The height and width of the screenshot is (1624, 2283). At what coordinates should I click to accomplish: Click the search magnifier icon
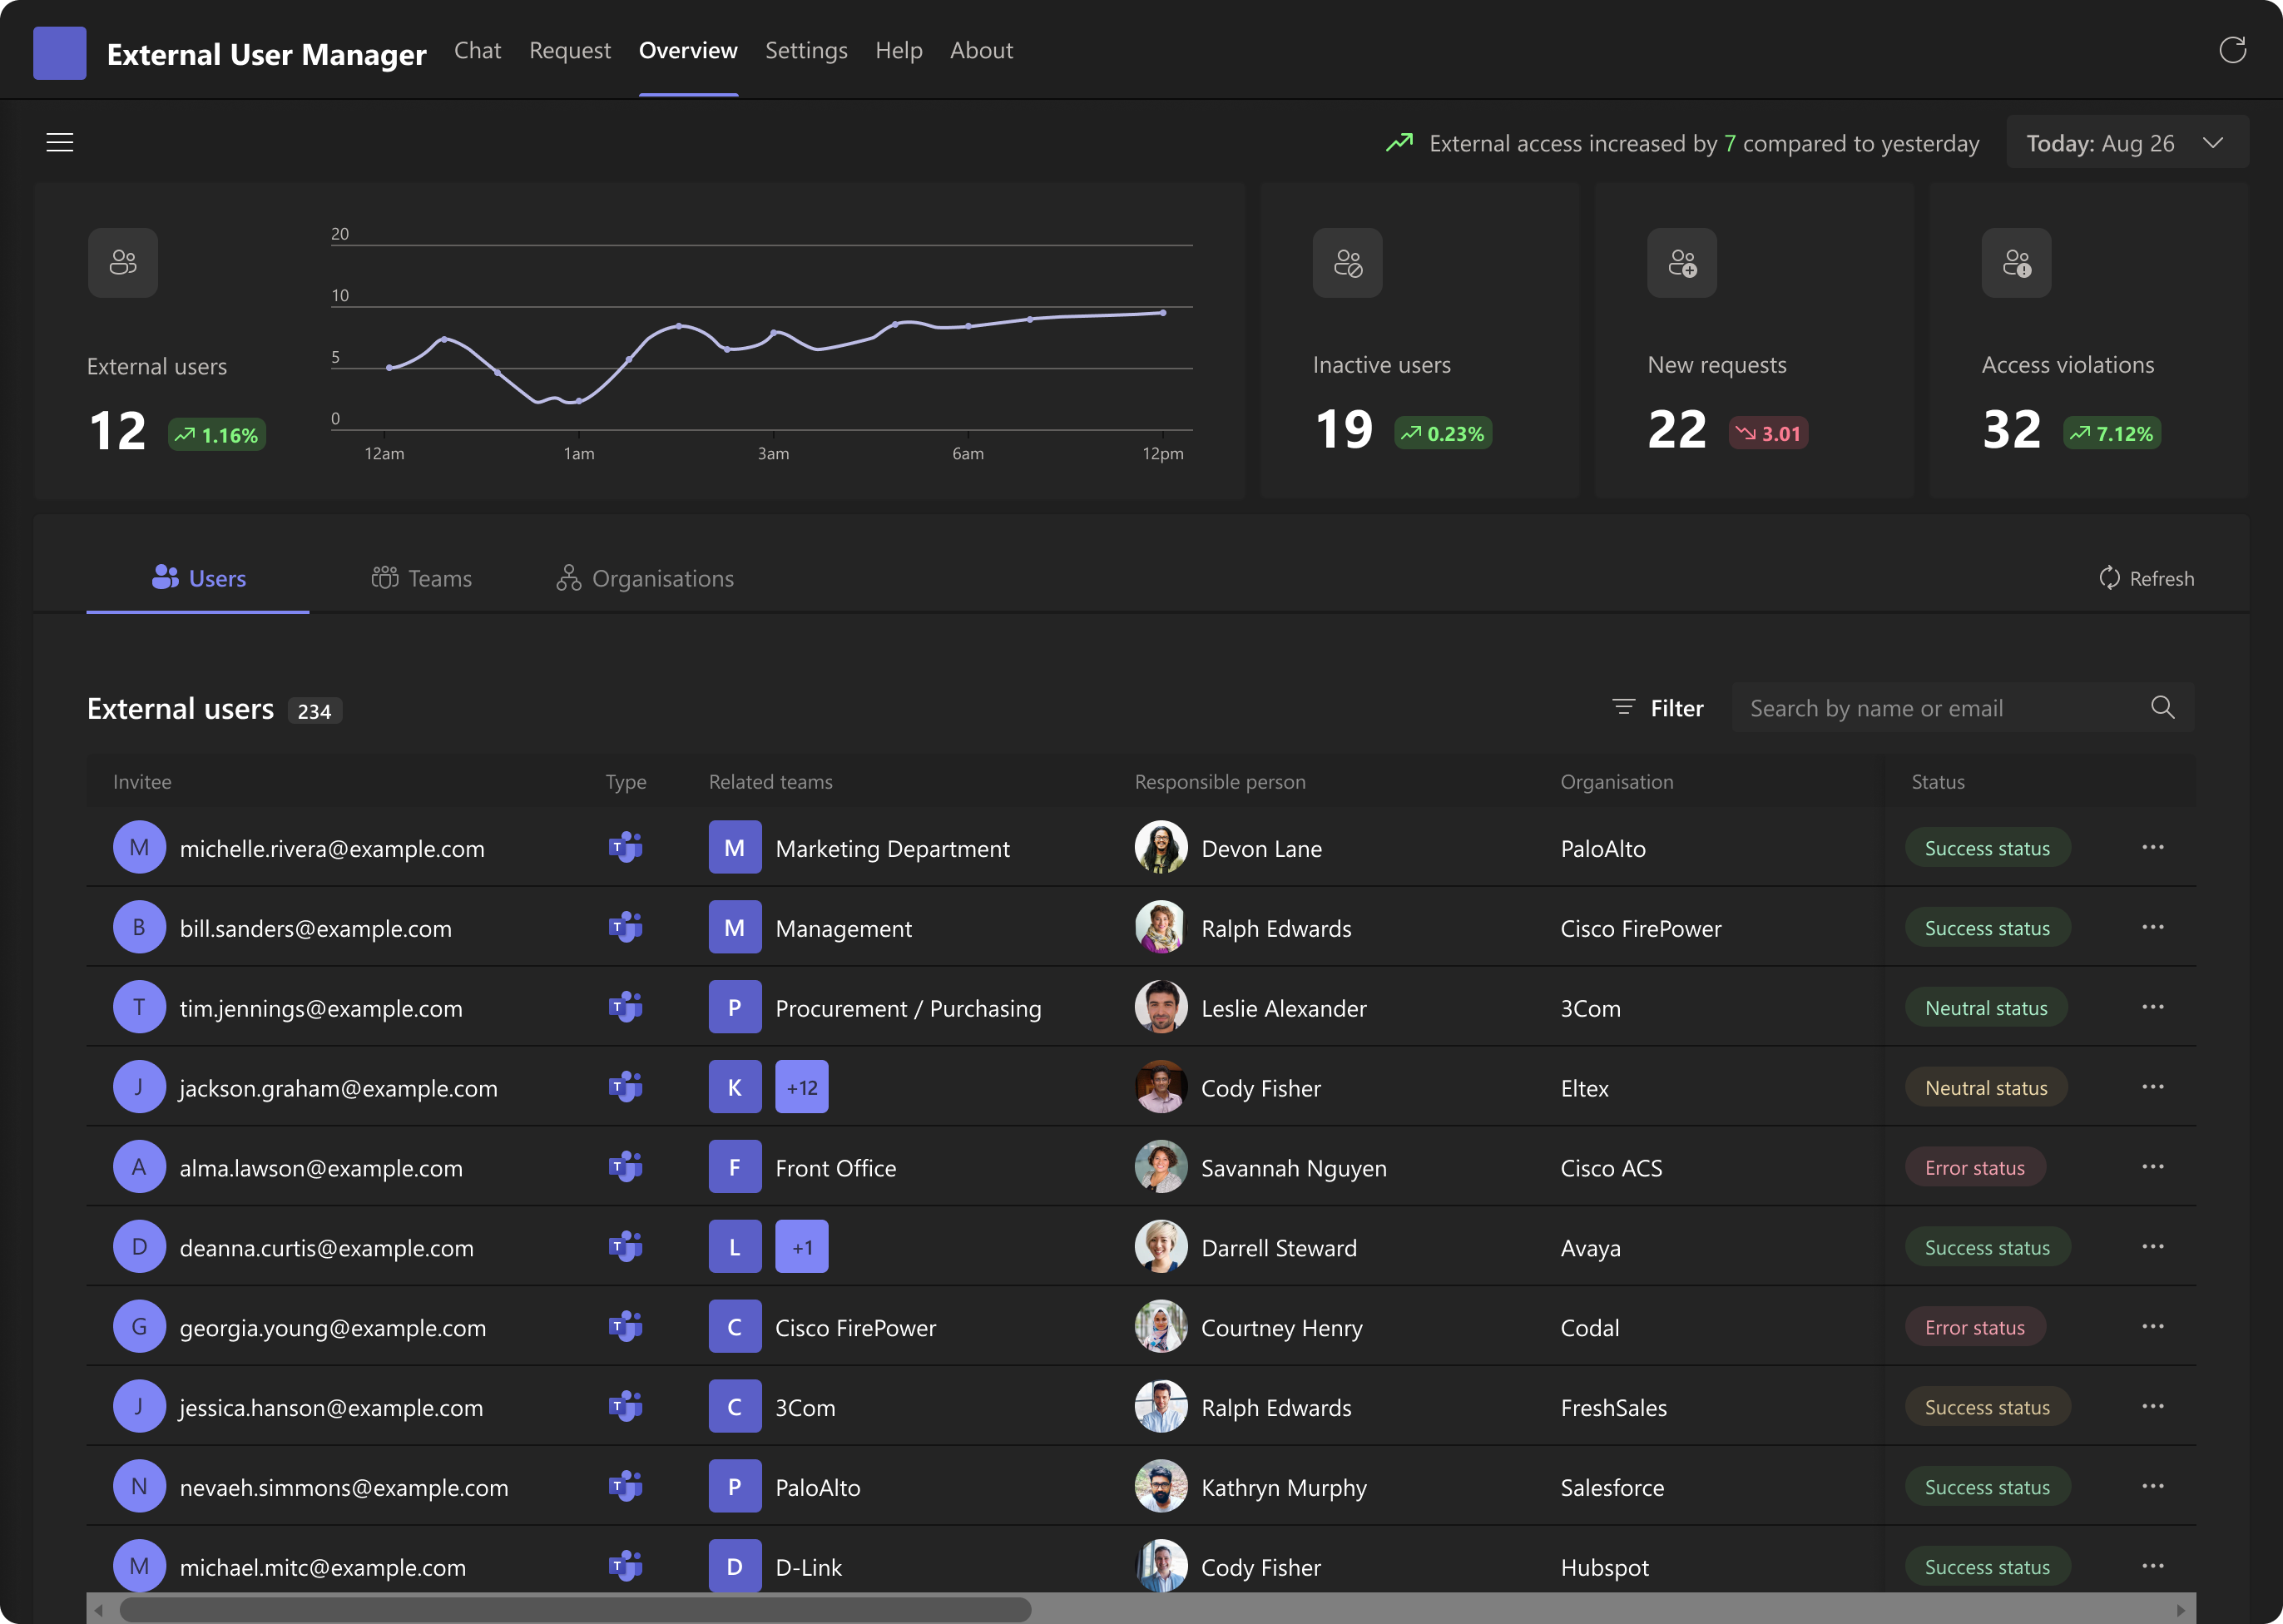coord(2162,708)
